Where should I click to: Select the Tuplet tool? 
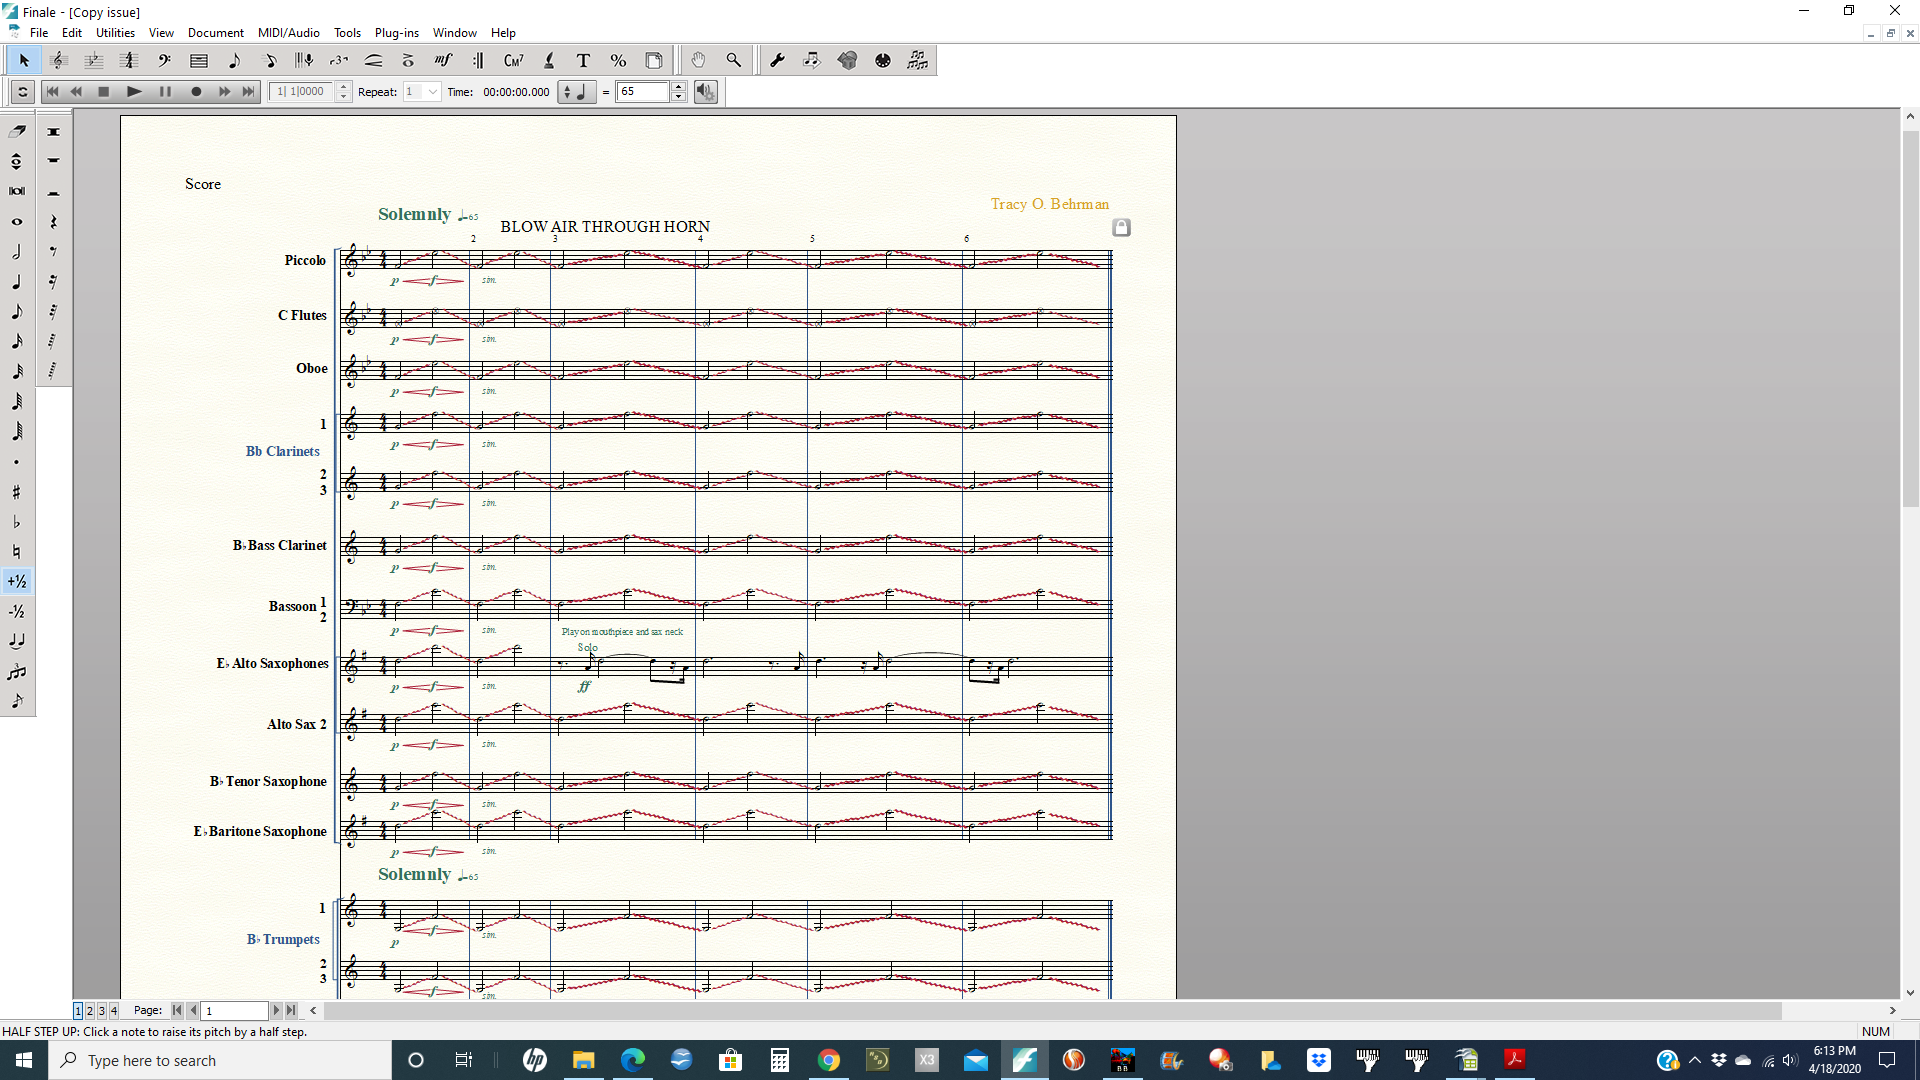click(338, 61)
